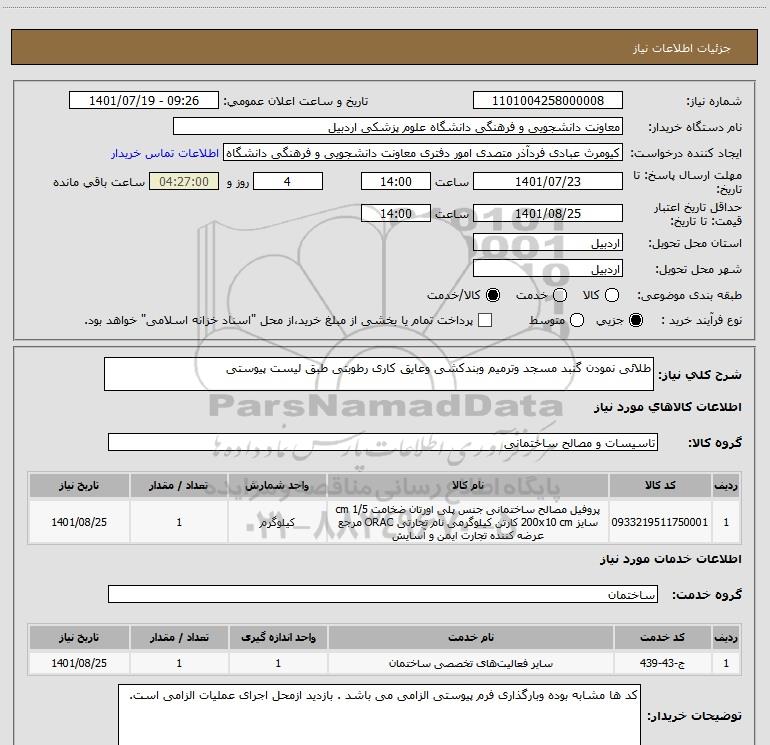Image resolution: width=770 pixels, height=745 pixels.
Task: Click services table header واحد اندازه گیری
Action: coord(278,637)
